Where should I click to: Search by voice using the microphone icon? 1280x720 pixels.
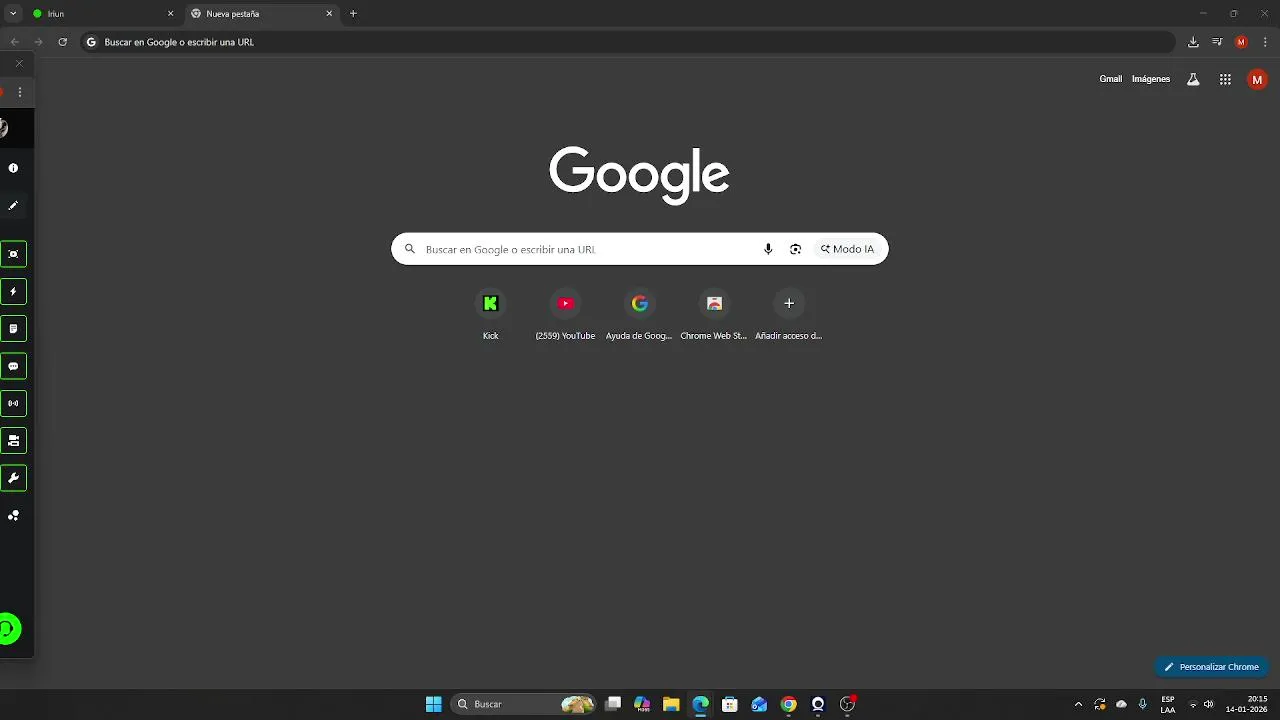click(768, 249)
